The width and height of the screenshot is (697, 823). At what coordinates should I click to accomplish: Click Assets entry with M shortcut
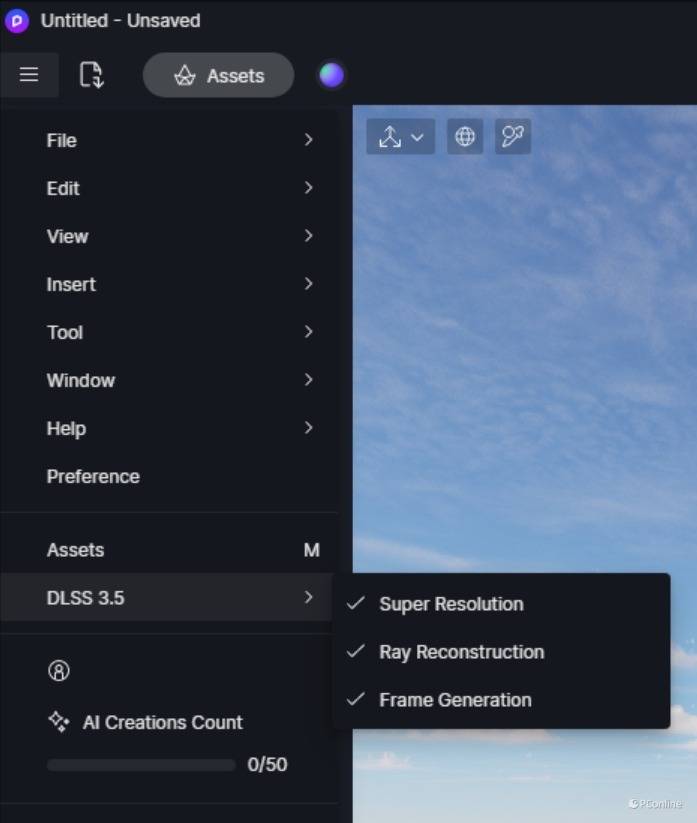click(x=179, y=550)
